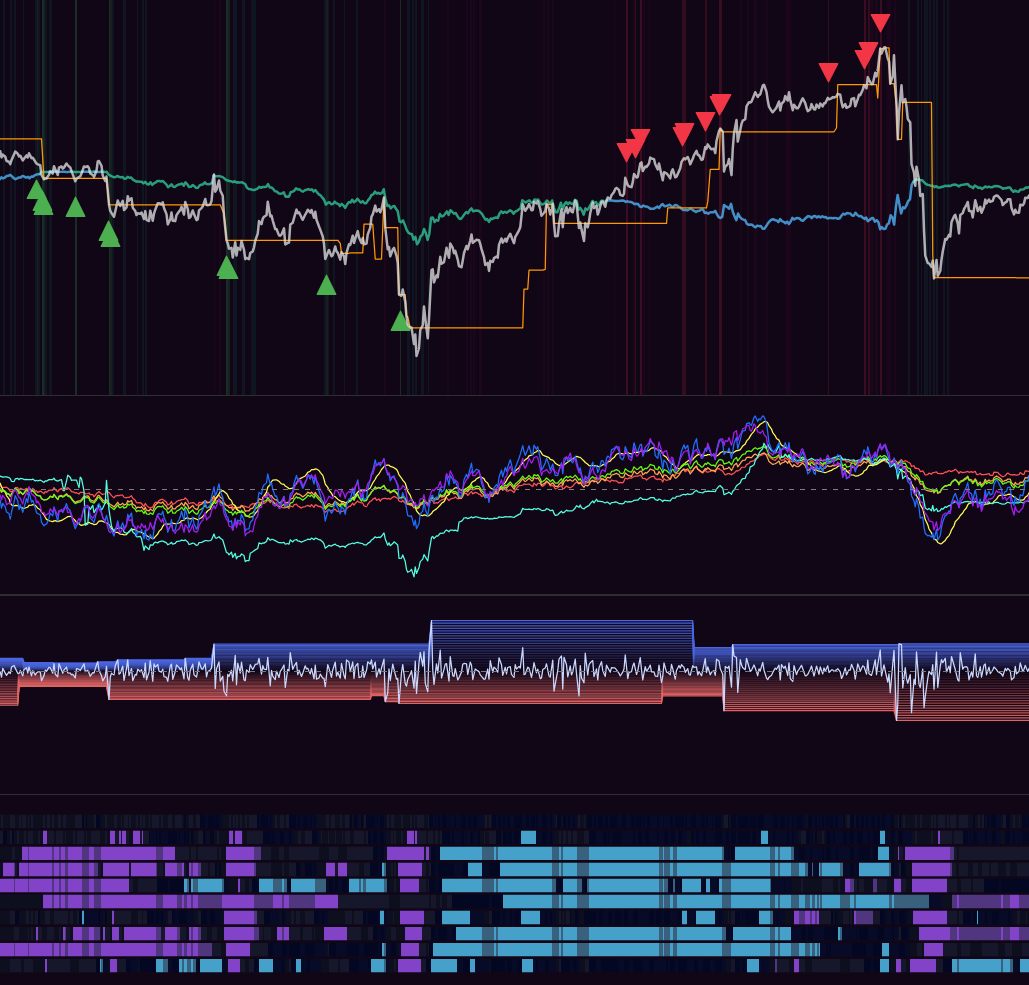Click the gray price line's highest peak

tap(884, 48)
